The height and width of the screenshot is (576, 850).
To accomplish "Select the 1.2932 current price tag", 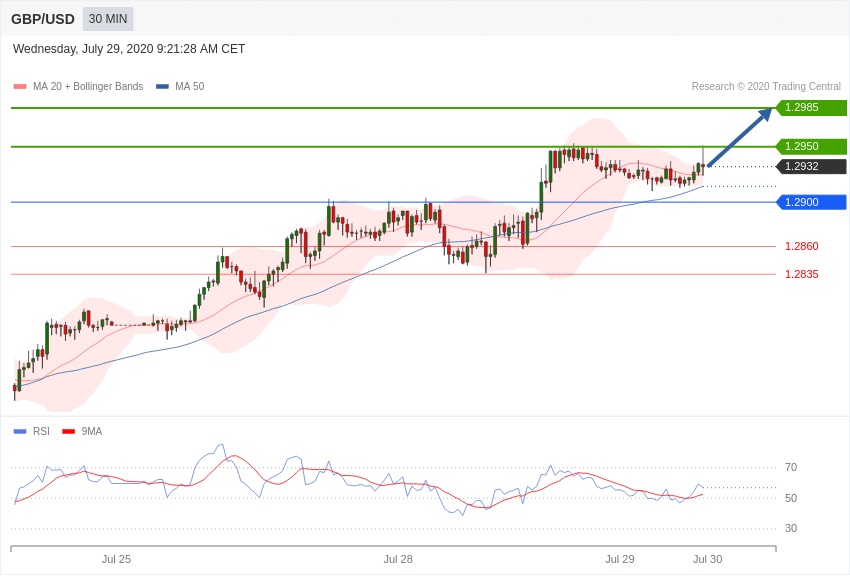I will coord(811,166).
